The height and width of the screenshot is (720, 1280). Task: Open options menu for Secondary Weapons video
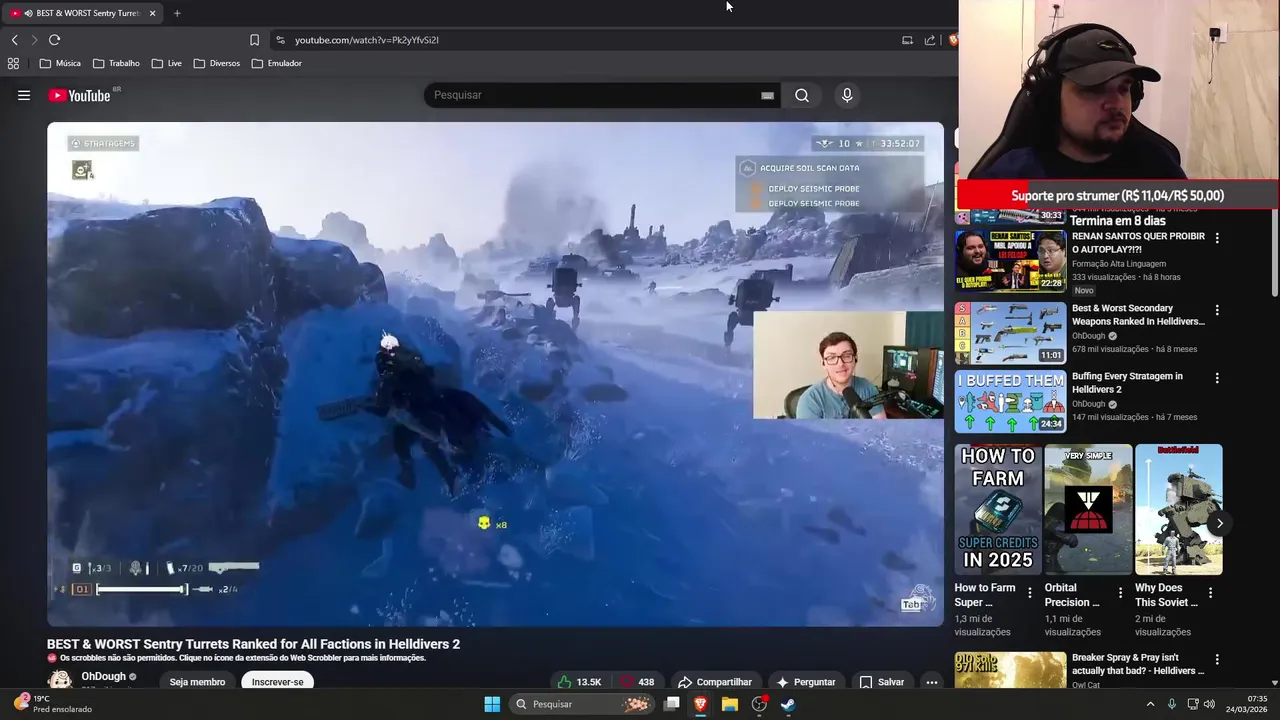tap(1217, 310)
